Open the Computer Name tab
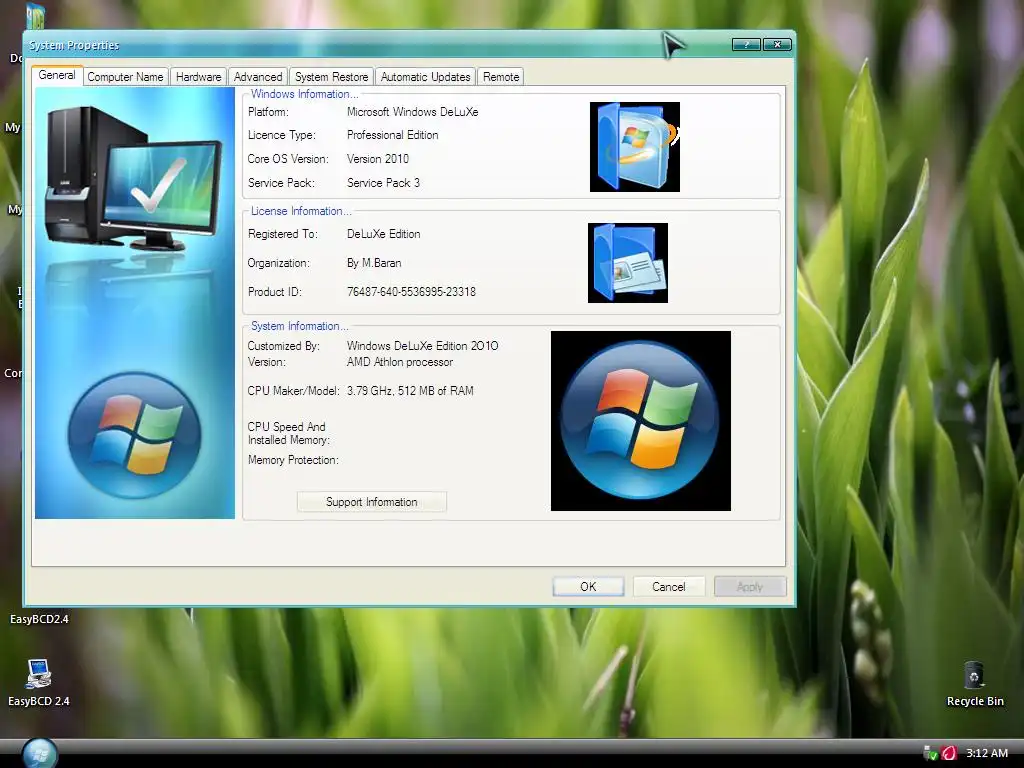The height and width of the screenshot is (768, 1024). coord(125,77)
